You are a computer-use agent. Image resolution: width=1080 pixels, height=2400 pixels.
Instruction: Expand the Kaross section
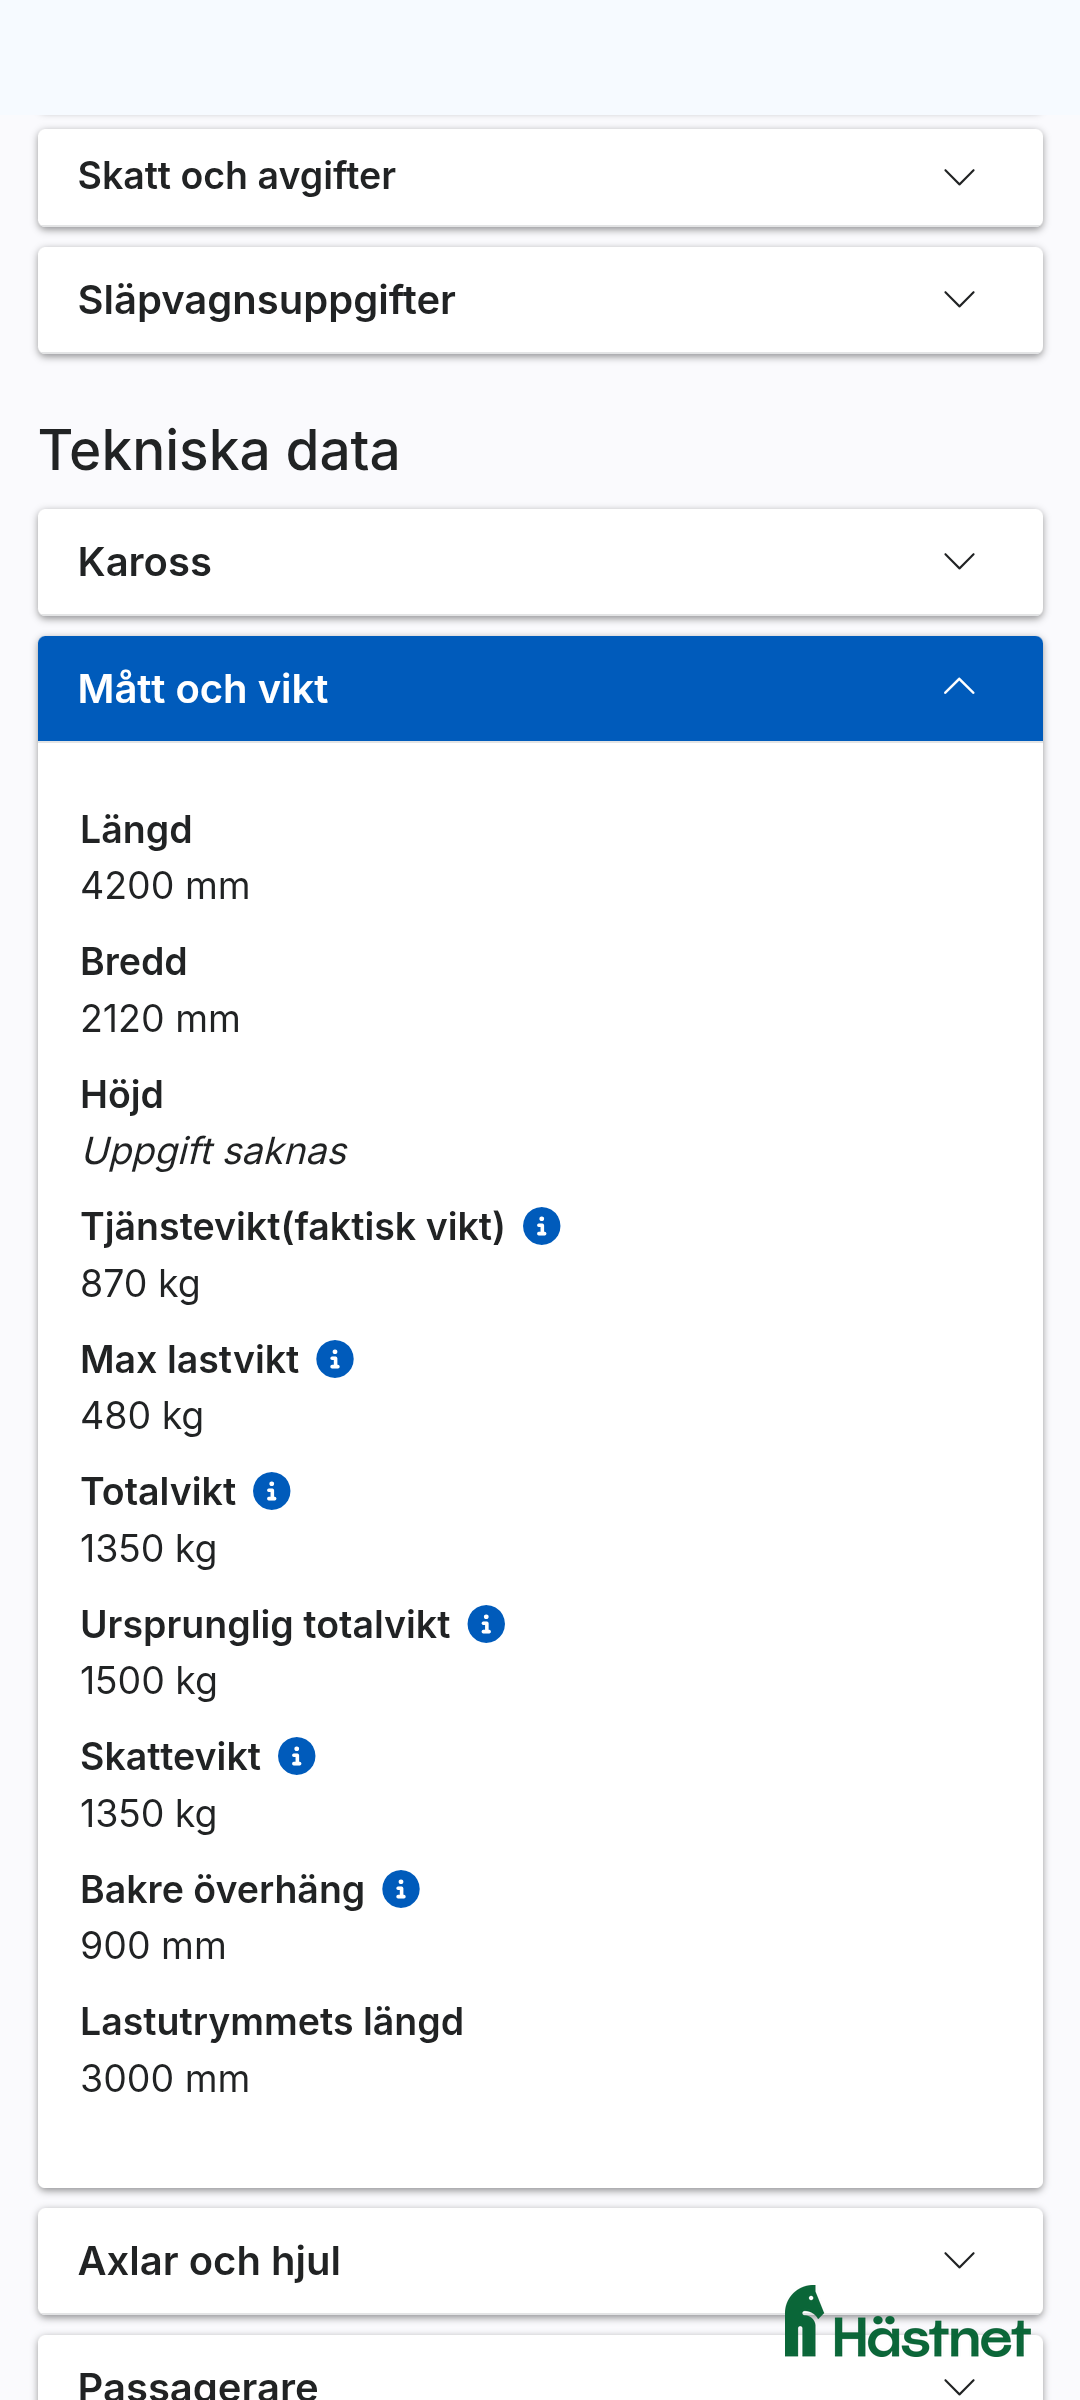pos(540,561)
